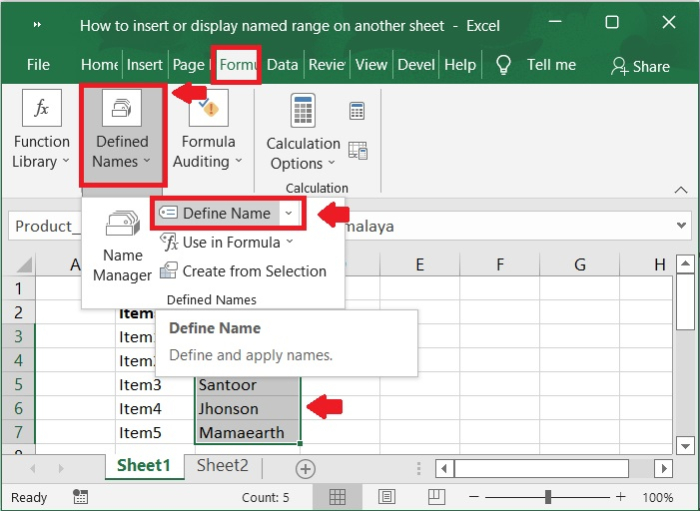Click the 100% zoom level
Viewport: 700px width, 511px height.
click(x=657, y=497)
